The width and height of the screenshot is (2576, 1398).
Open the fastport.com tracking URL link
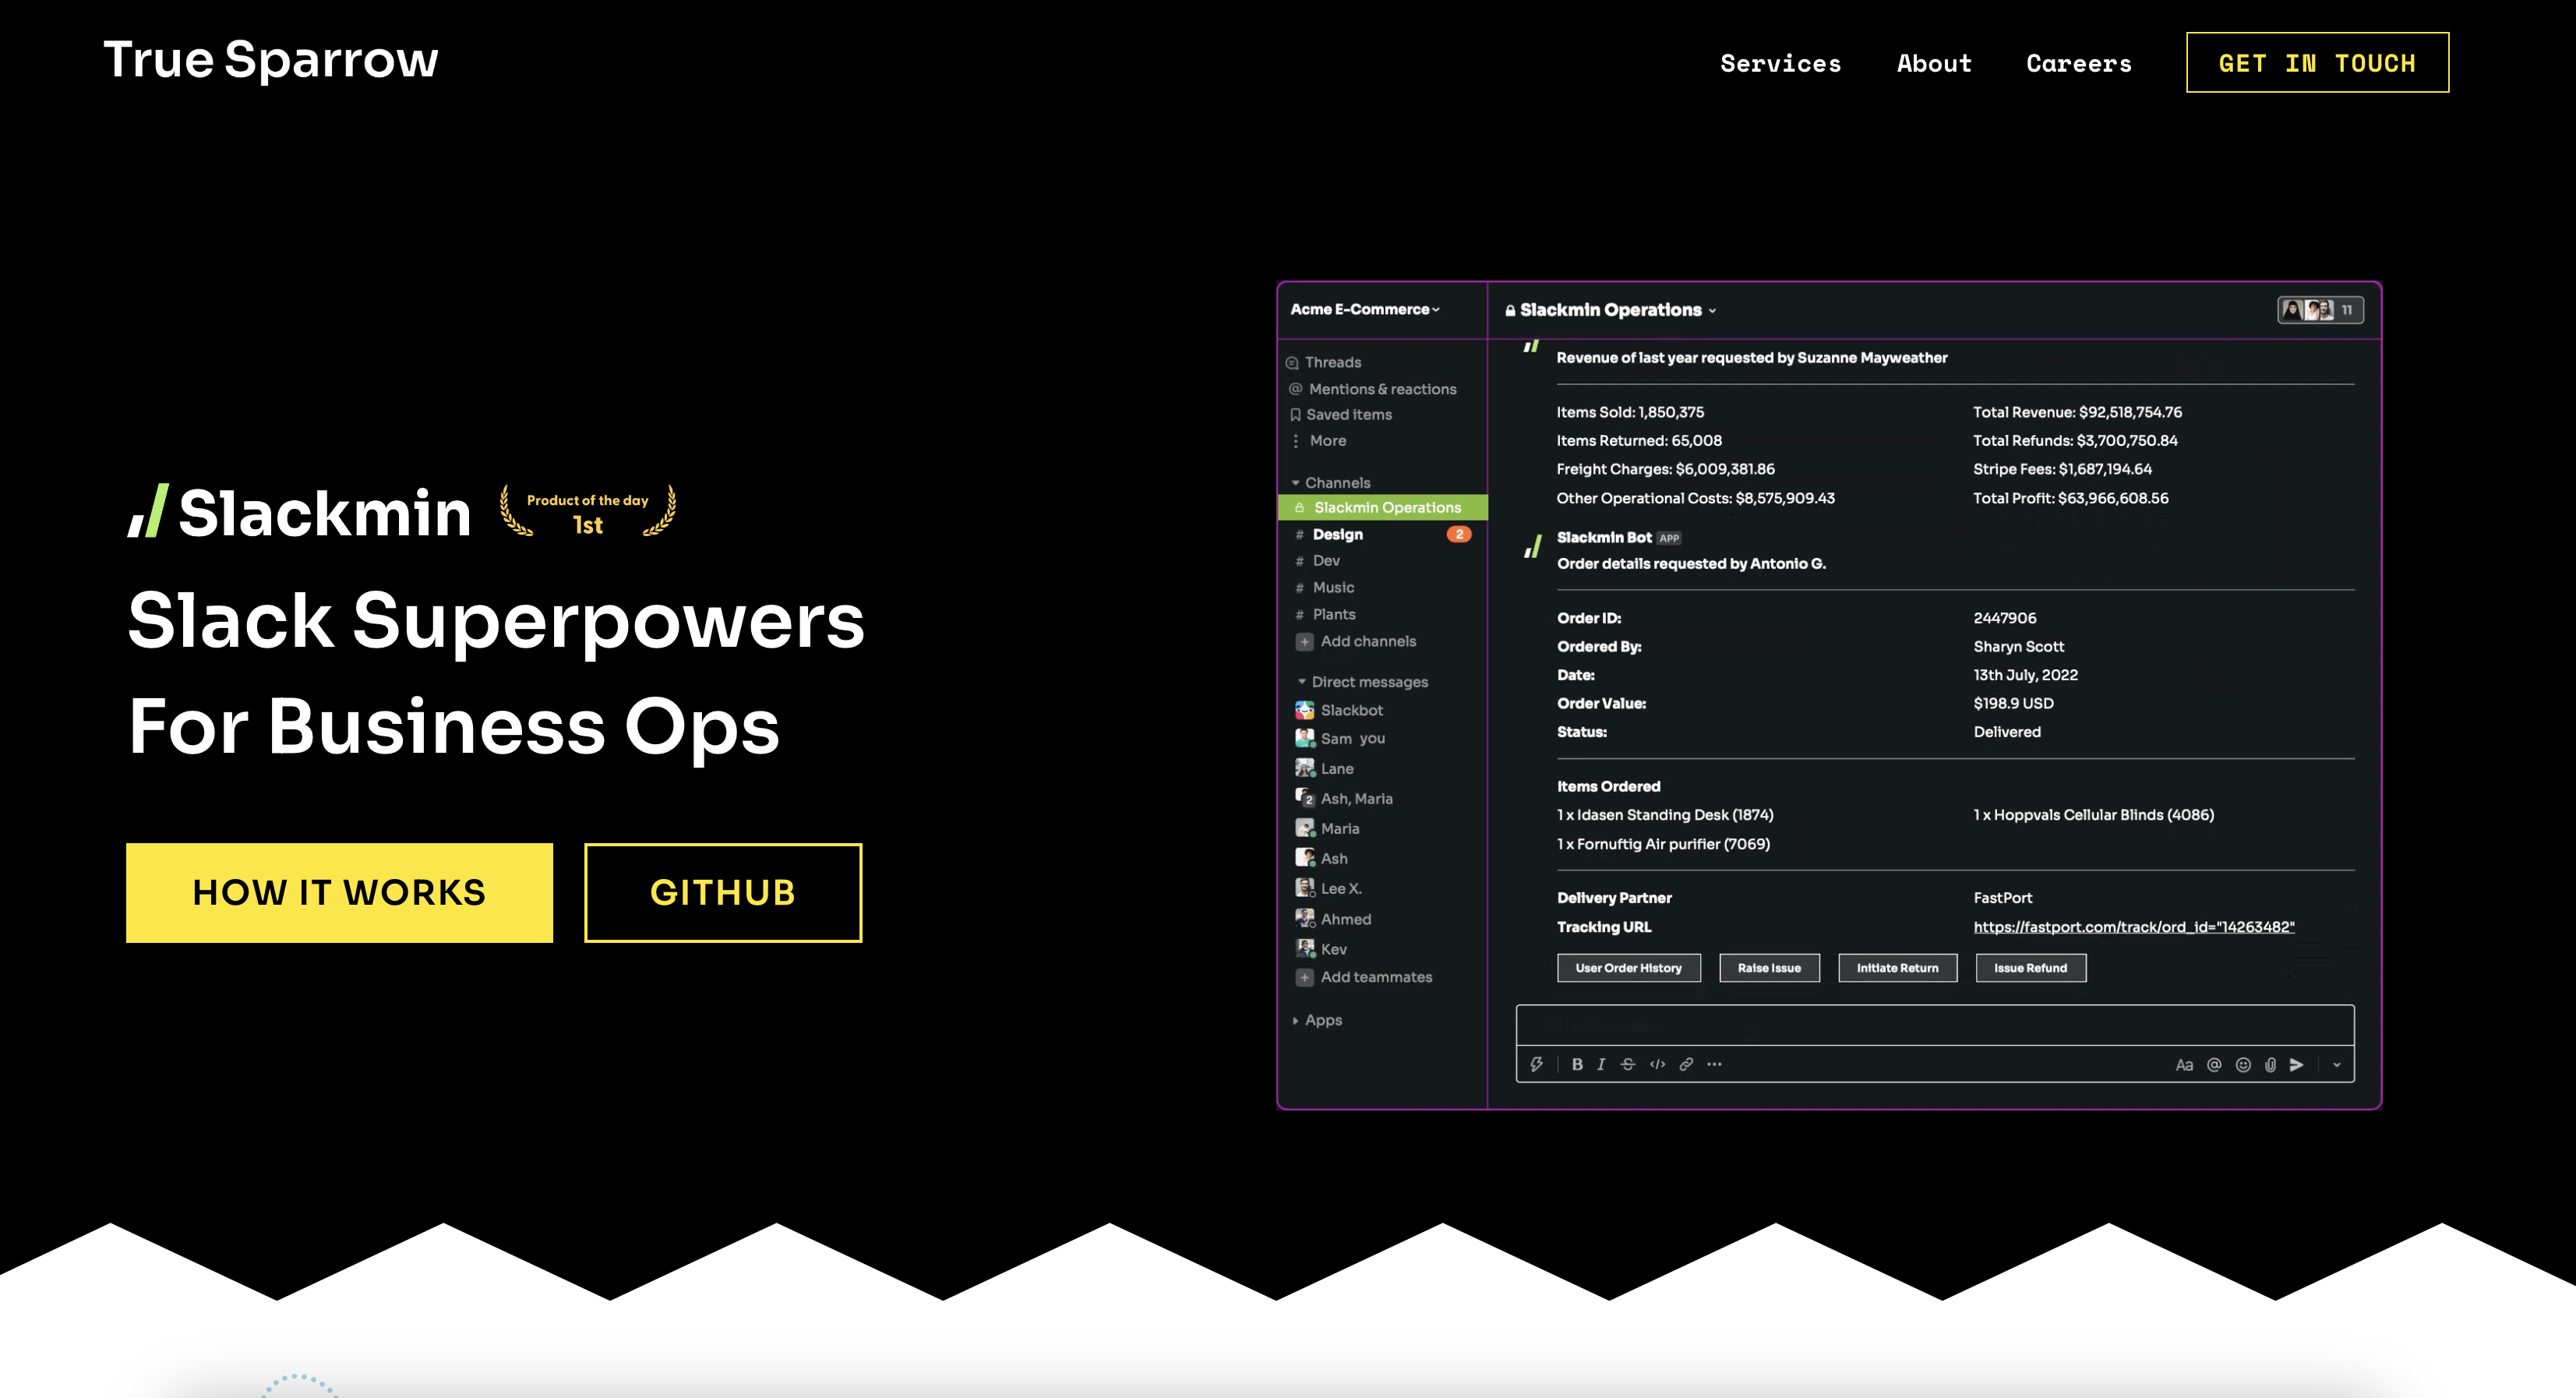point(2134,927)
